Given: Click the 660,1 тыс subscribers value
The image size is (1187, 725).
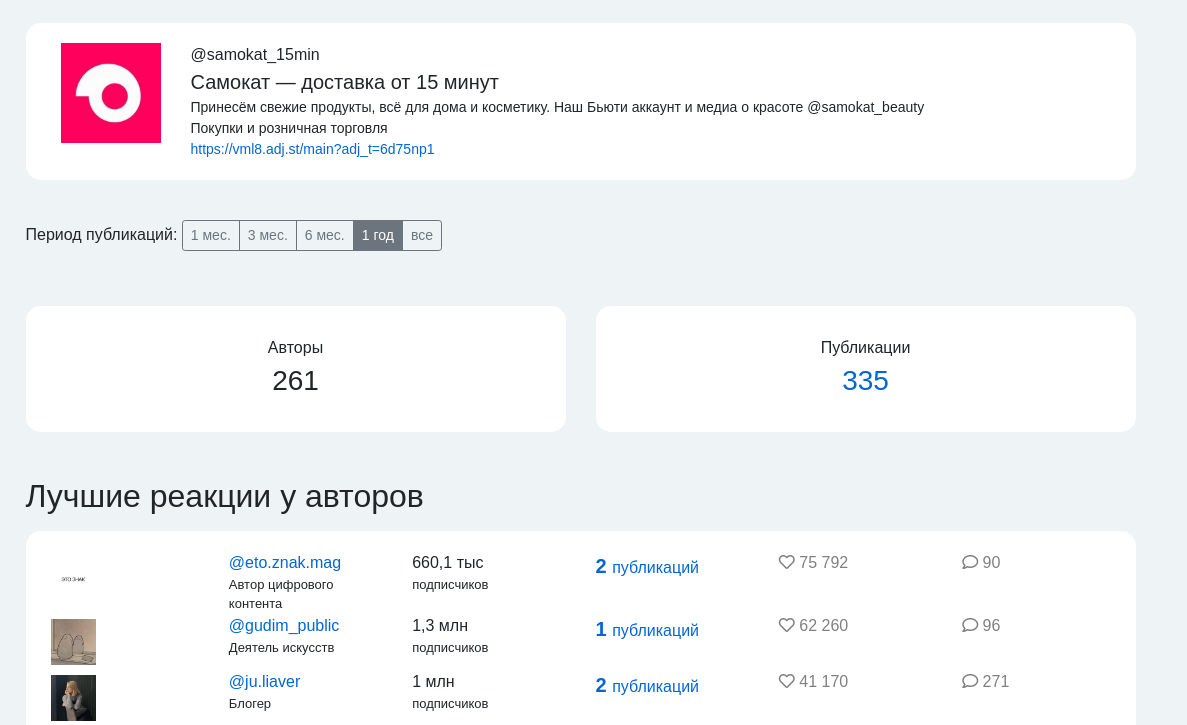Looking at the screenshot, I should point(447,562).
